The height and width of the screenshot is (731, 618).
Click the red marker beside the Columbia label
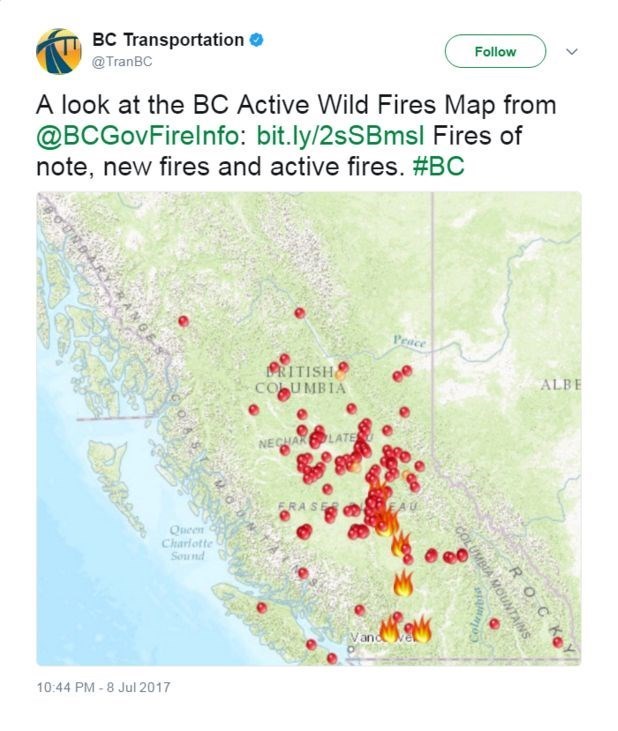[x=494, y=623]
